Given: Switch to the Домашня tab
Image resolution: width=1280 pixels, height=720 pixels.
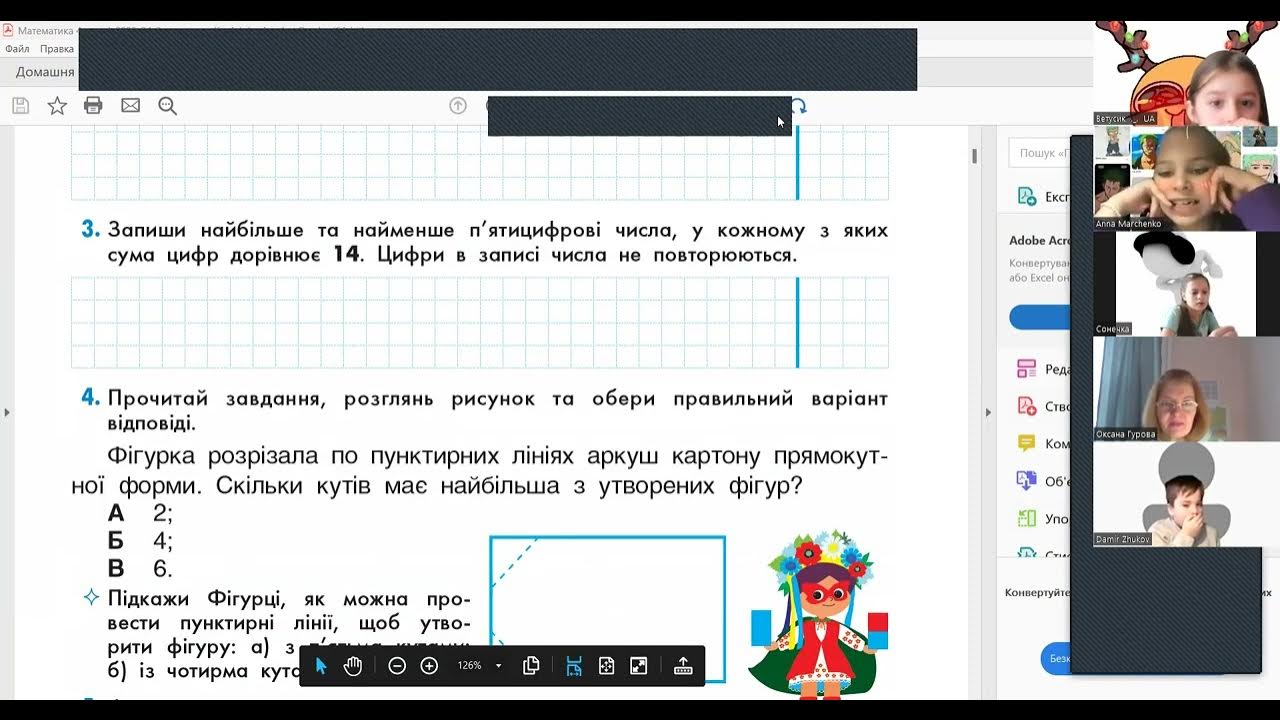Looking at the screenshot, I should [45, 72].
